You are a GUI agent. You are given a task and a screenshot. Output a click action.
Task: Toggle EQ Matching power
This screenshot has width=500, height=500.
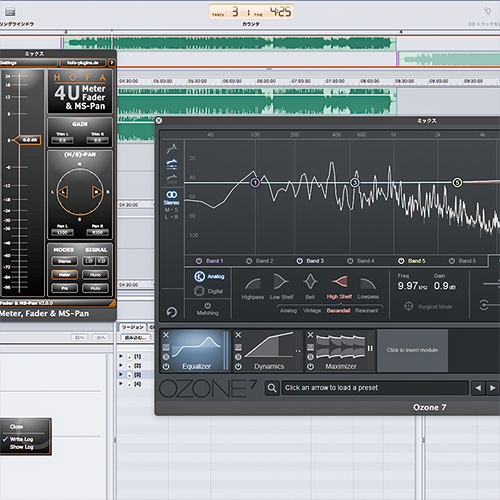tap(208, 305)
